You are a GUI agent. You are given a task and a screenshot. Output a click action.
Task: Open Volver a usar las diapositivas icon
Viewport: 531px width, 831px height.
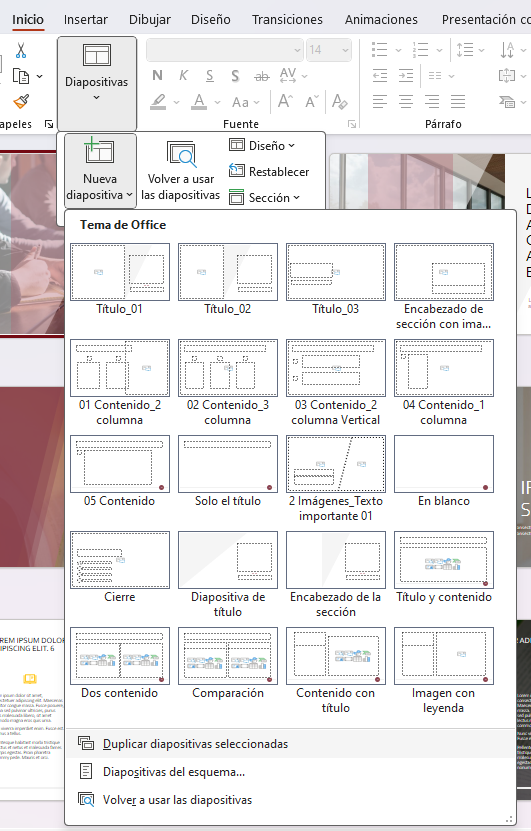click(x=181, y=154)
